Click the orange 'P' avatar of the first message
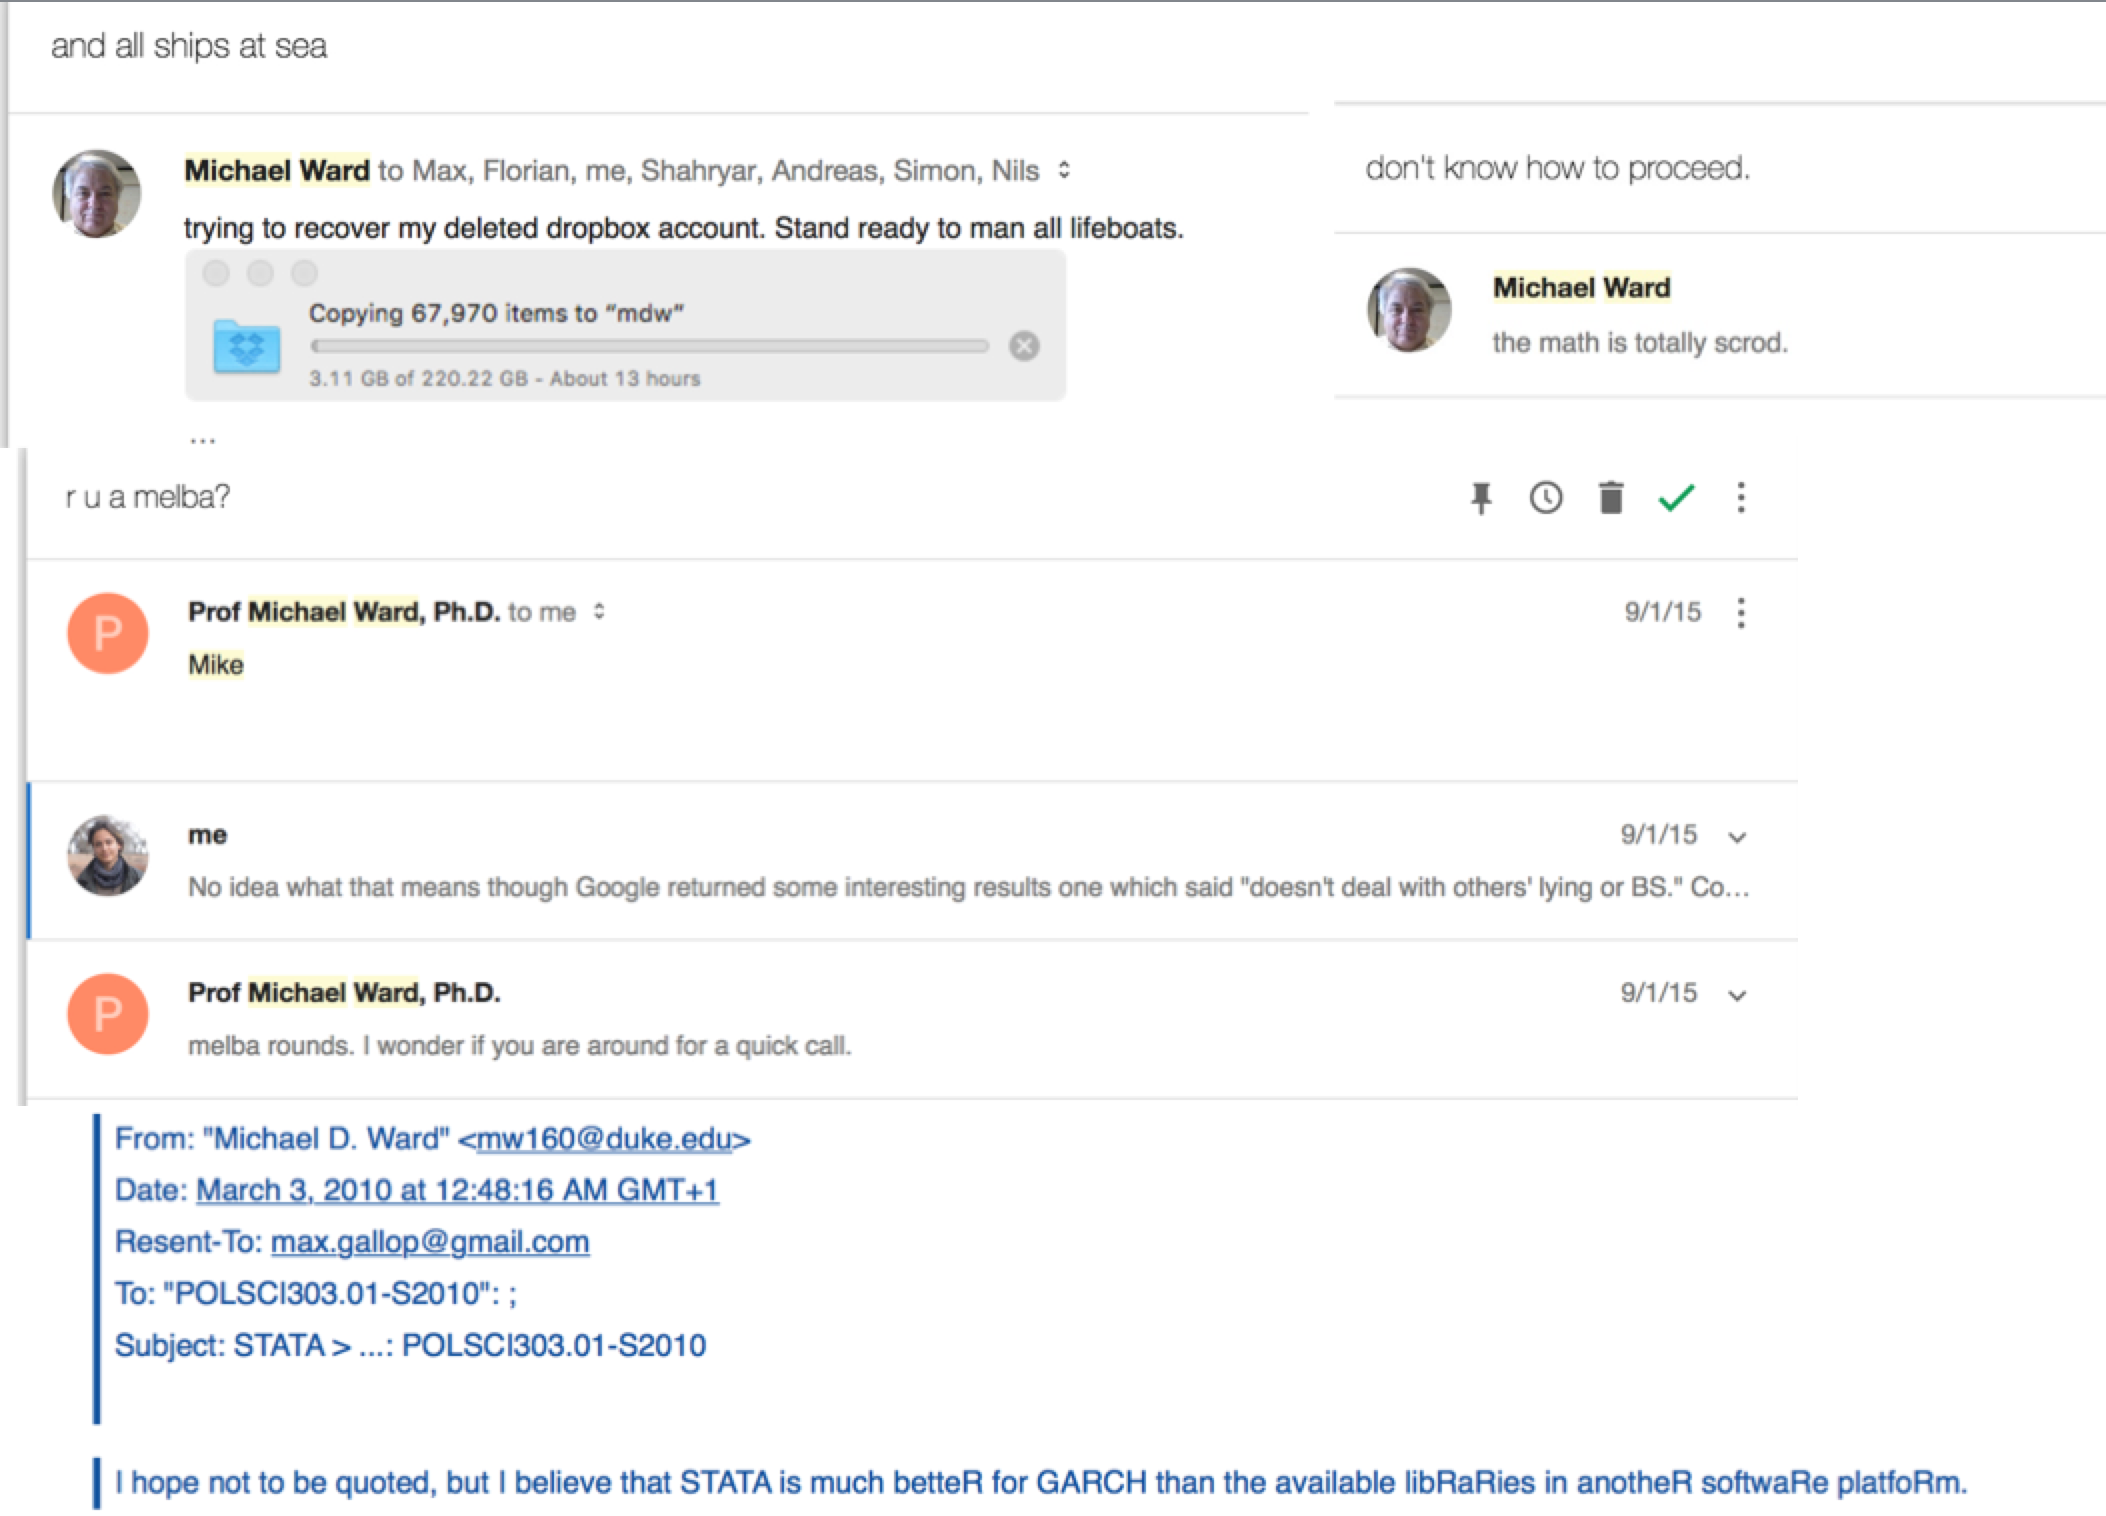Screen dimensions: 2106x1516 [x=108, y=633]
